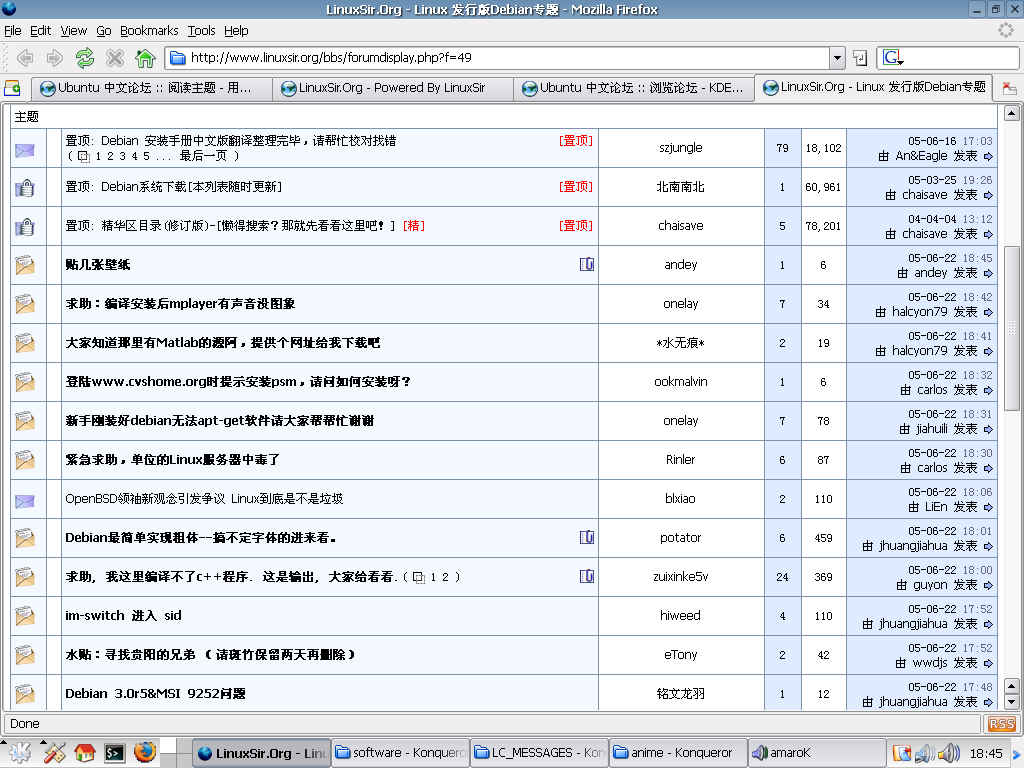Click the page scroll-up arrow at top

[1012, 114]
